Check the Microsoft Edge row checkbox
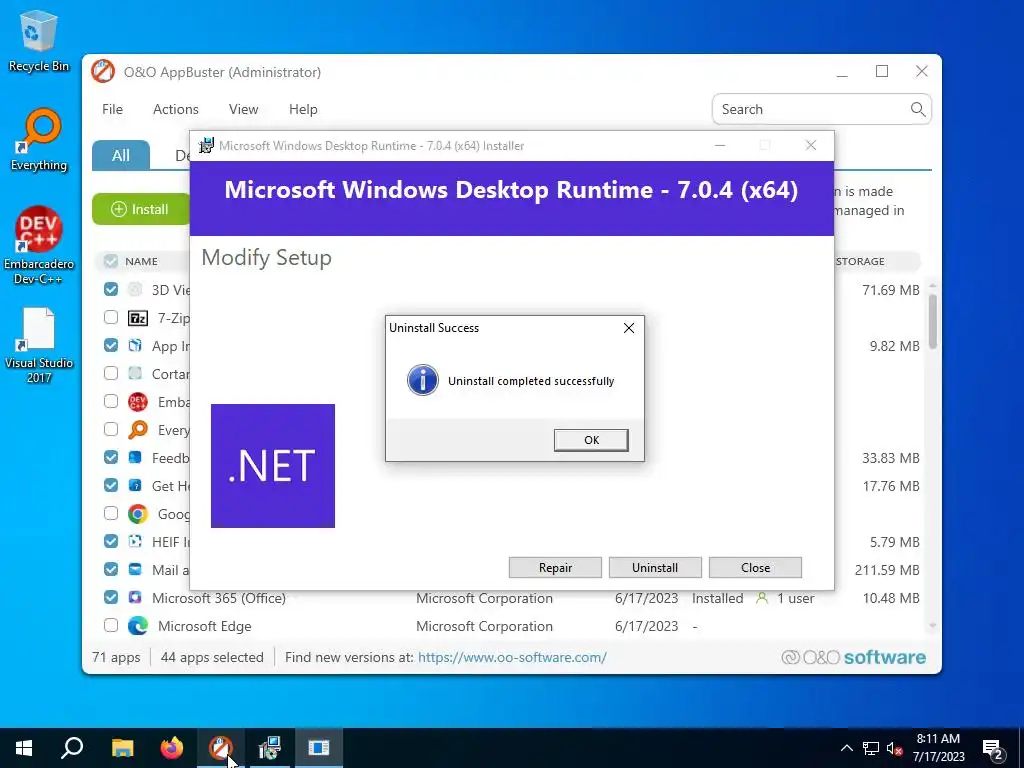 pos(111,626)
